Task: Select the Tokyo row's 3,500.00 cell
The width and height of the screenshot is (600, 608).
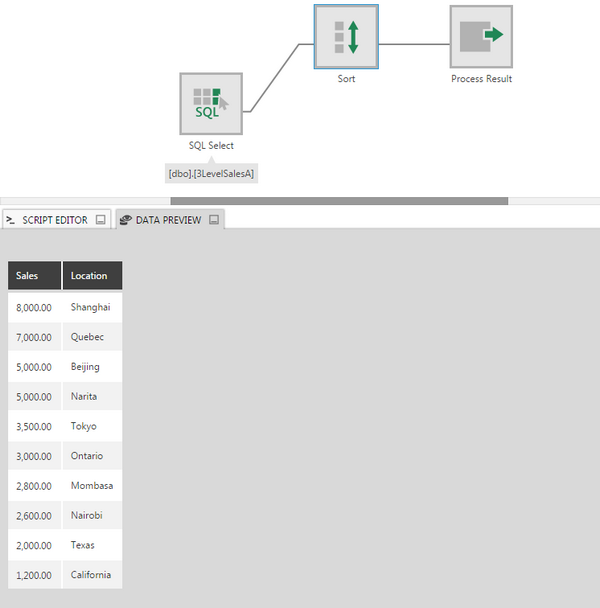Action: point(35,426)
